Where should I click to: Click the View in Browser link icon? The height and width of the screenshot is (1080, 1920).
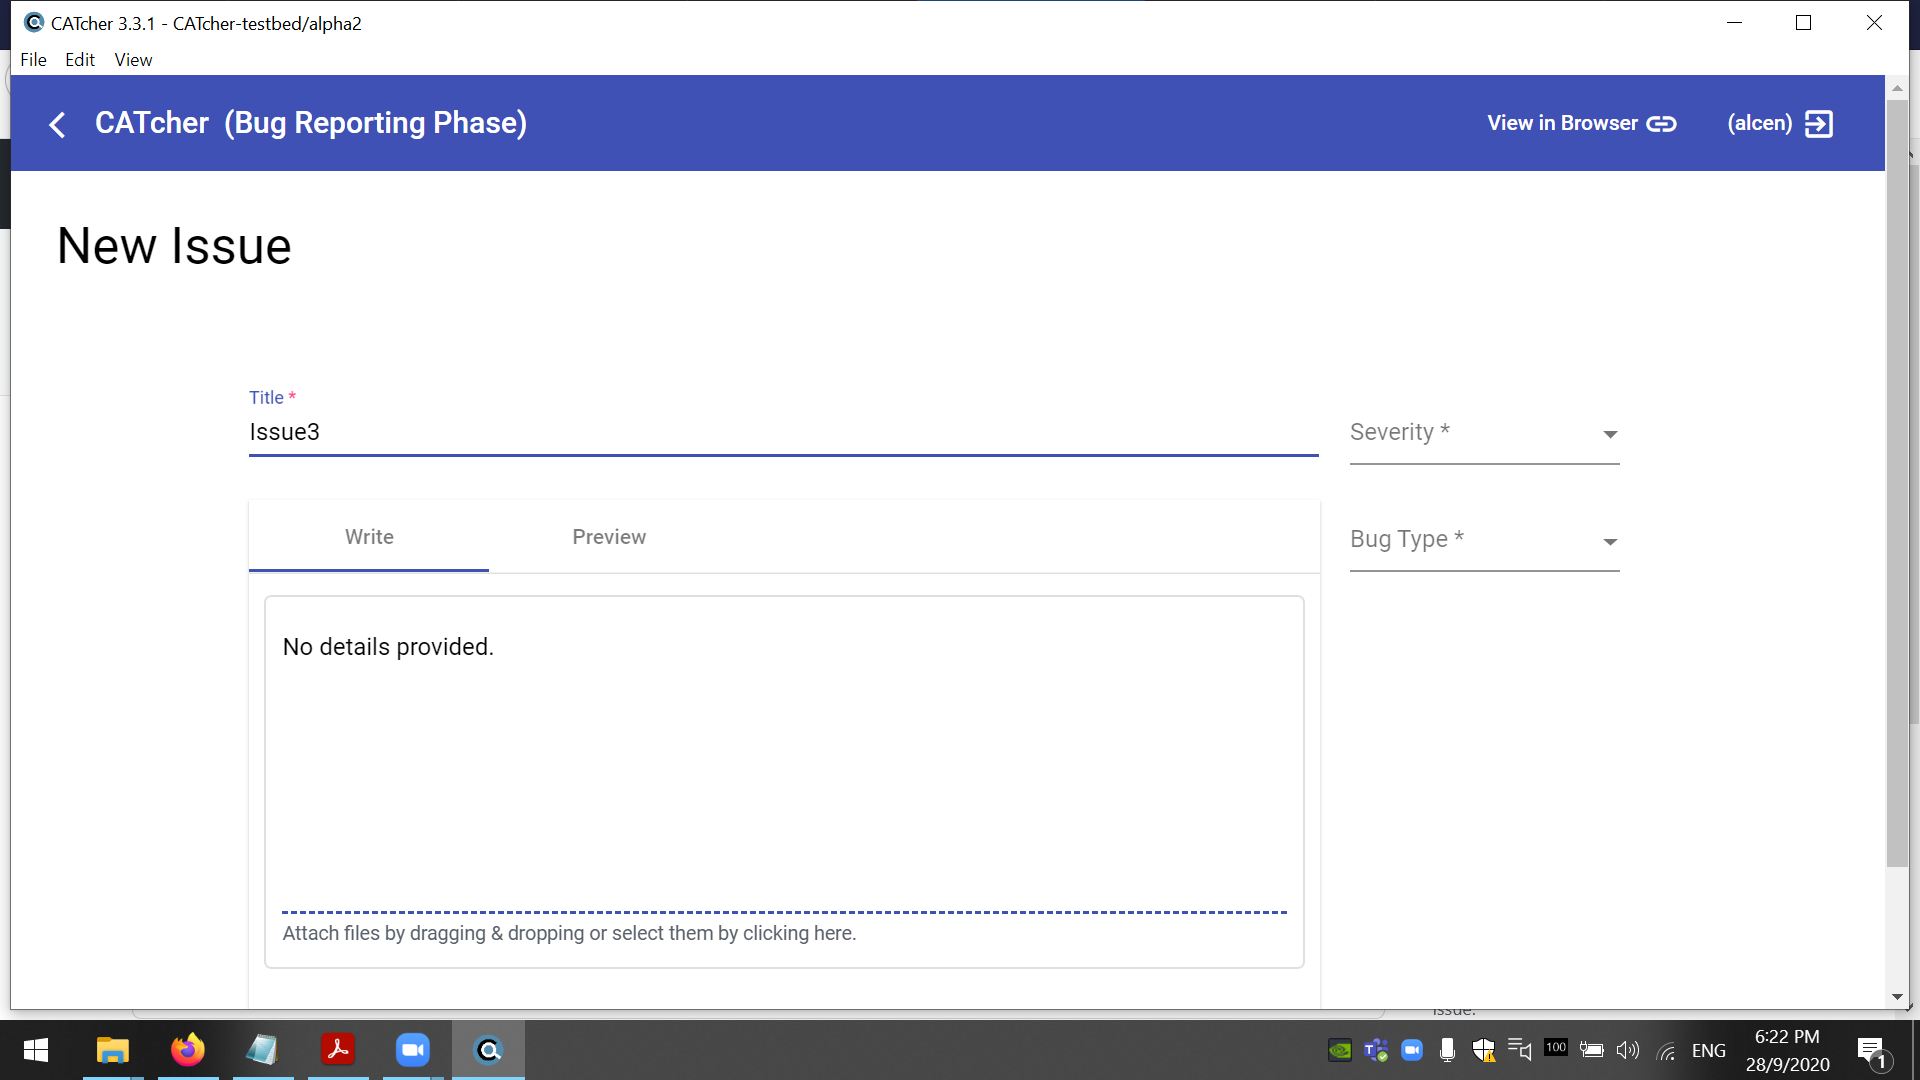(1661, 124)
